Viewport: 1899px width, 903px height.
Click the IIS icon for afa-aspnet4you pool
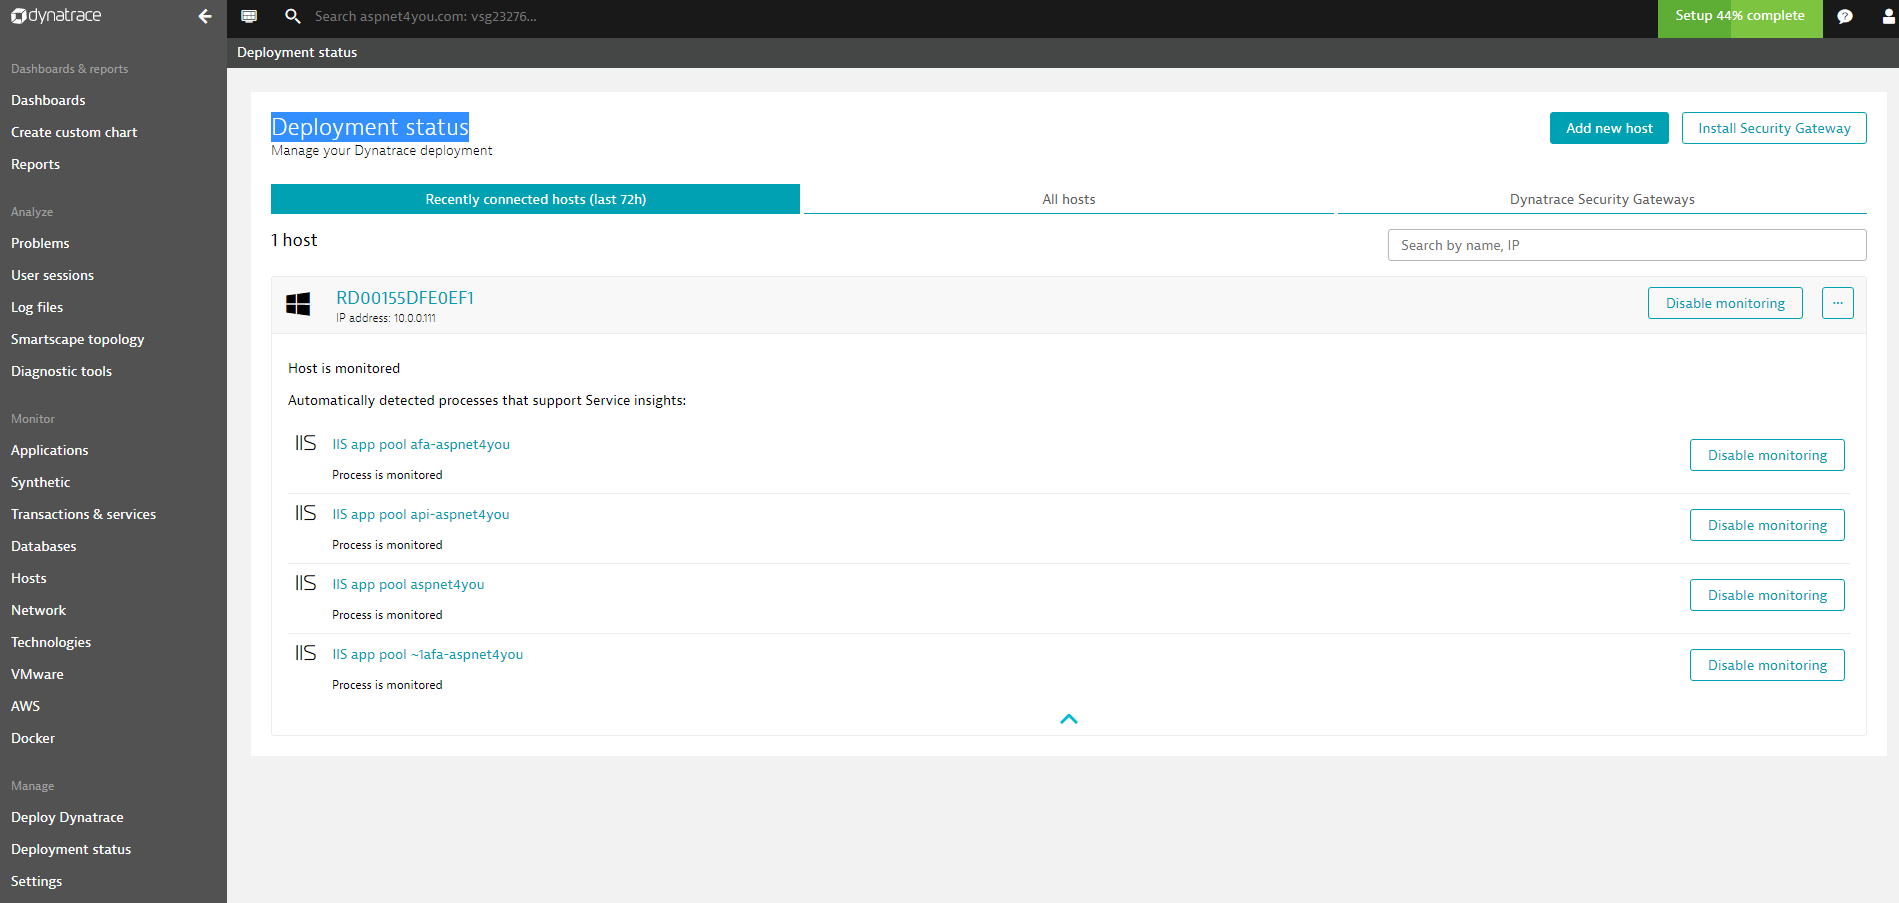[305, 443]
